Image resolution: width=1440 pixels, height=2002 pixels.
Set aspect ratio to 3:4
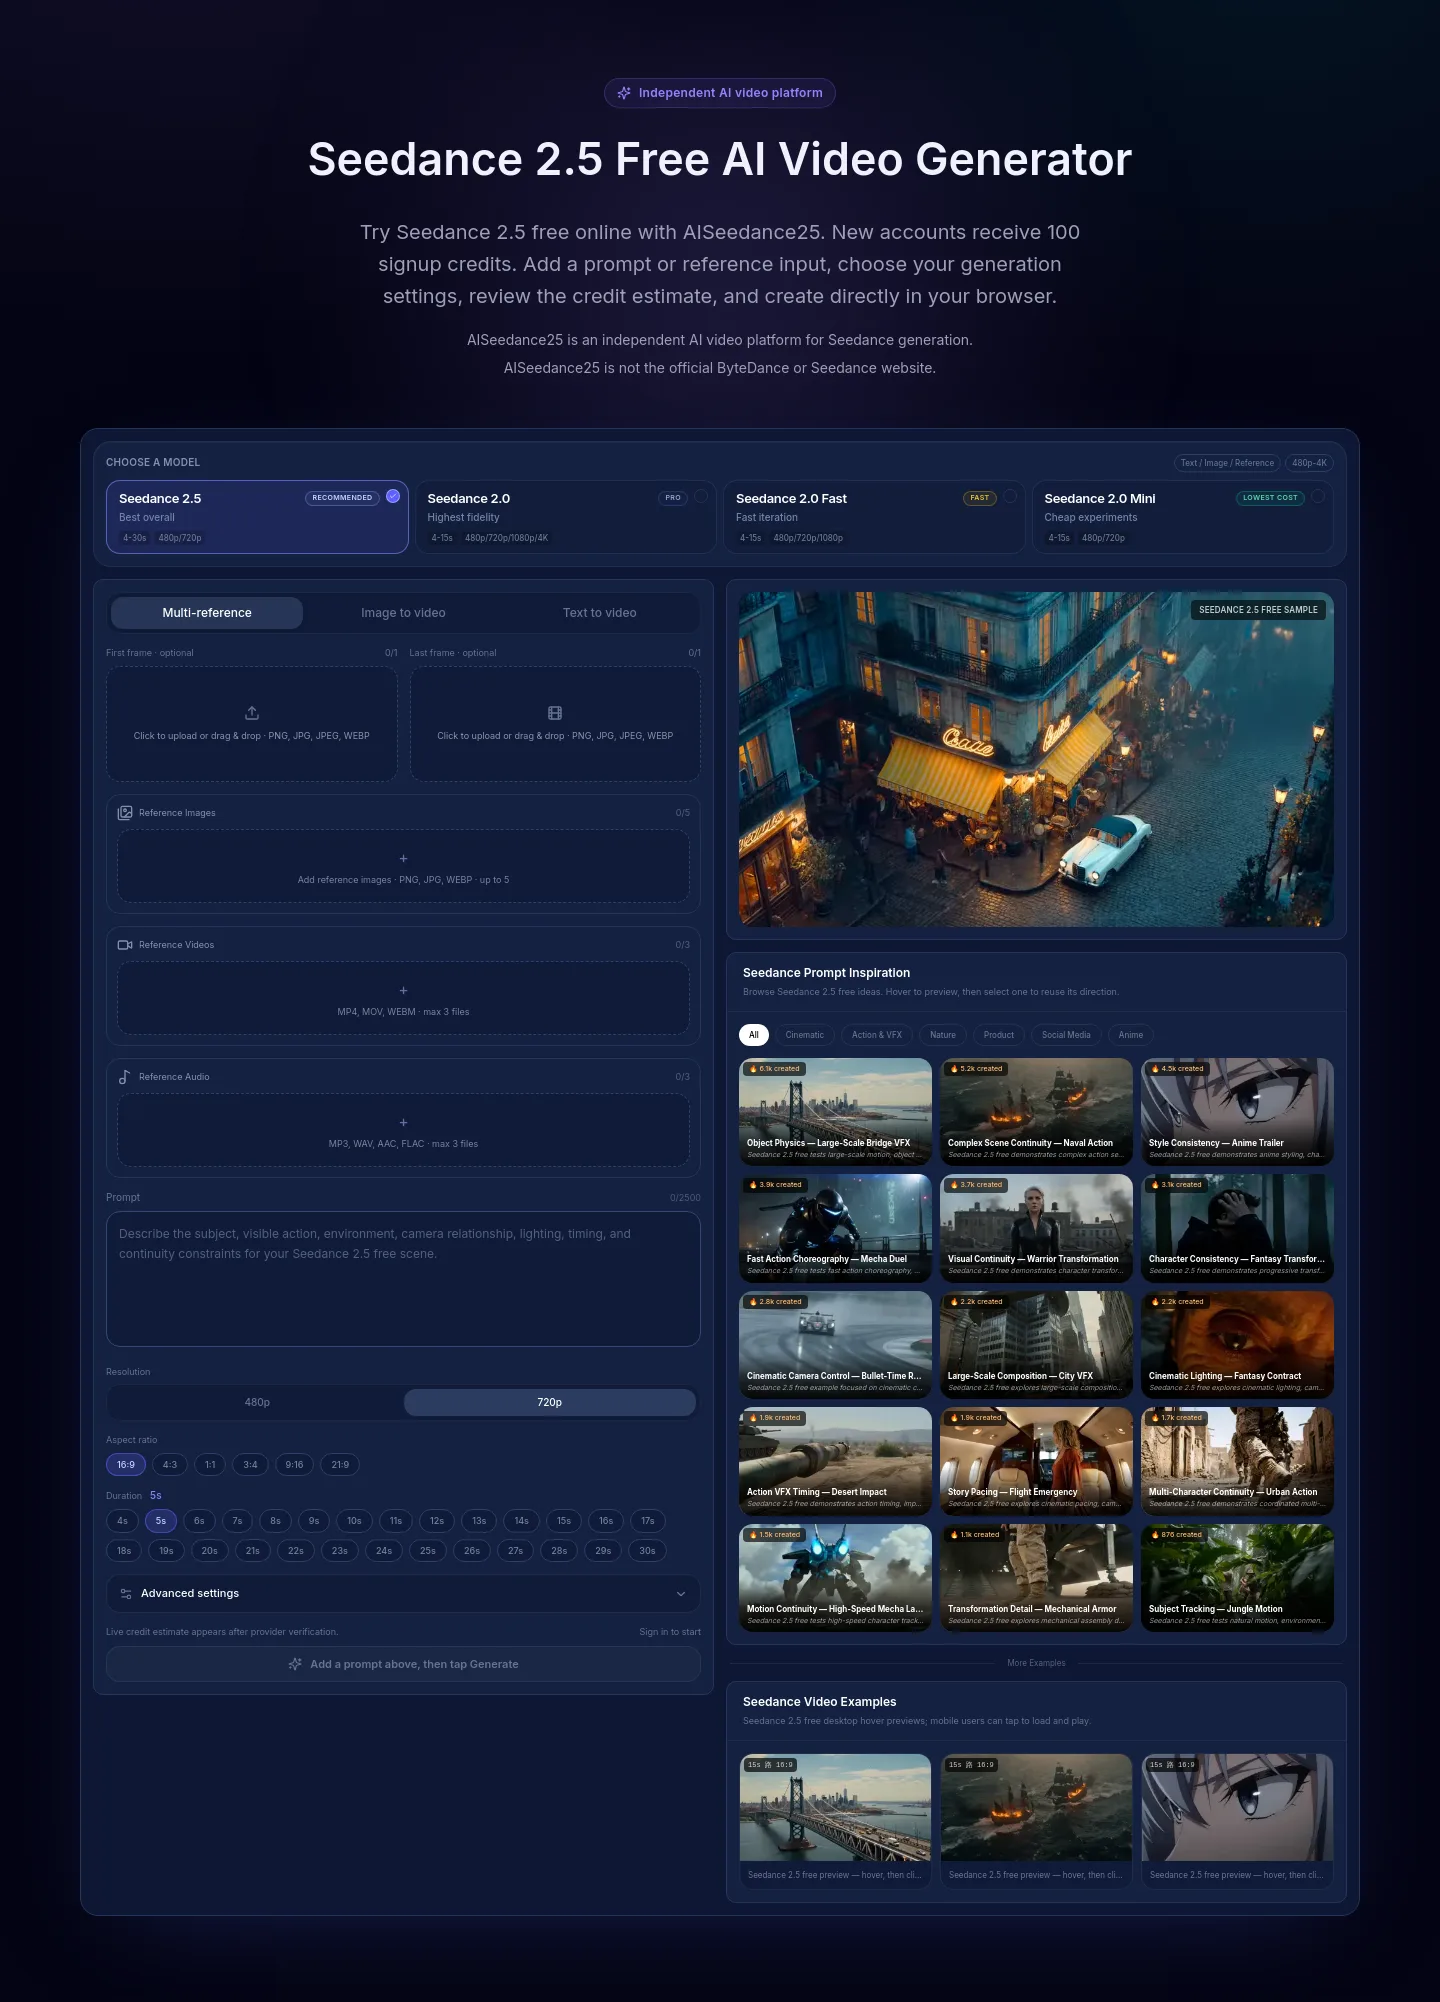click(x=250, y=1465)
